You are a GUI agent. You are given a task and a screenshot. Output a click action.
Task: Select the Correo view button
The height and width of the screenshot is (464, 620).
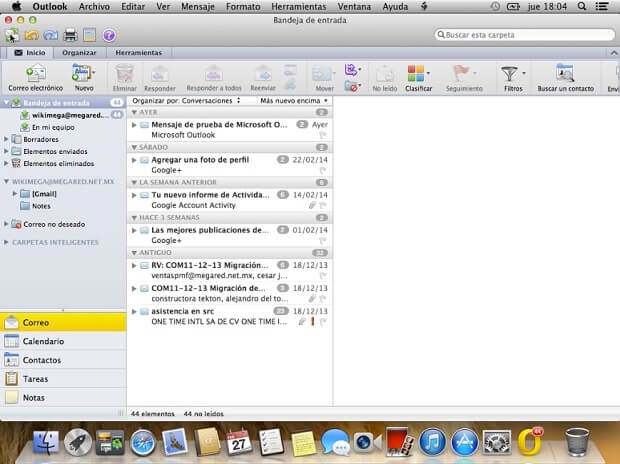point(63,322)
